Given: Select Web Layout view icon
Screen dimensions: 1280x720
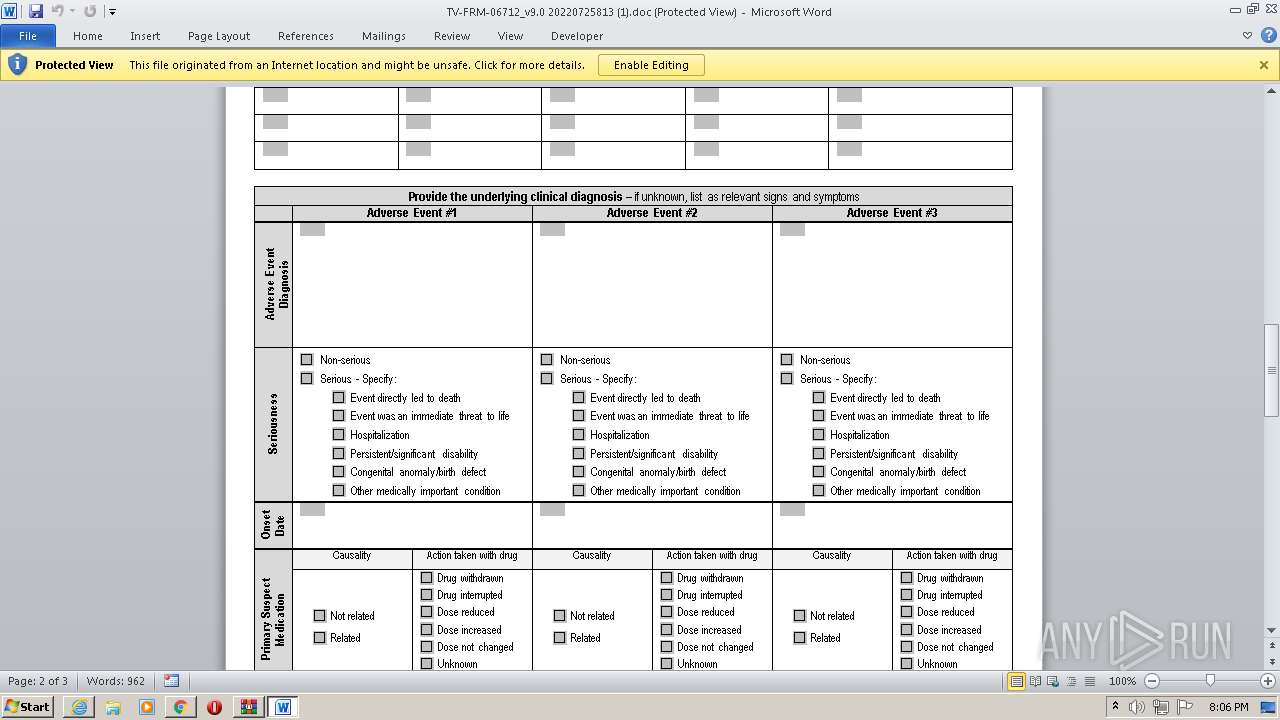Looking at the screenshot, I should point(1052,681).
